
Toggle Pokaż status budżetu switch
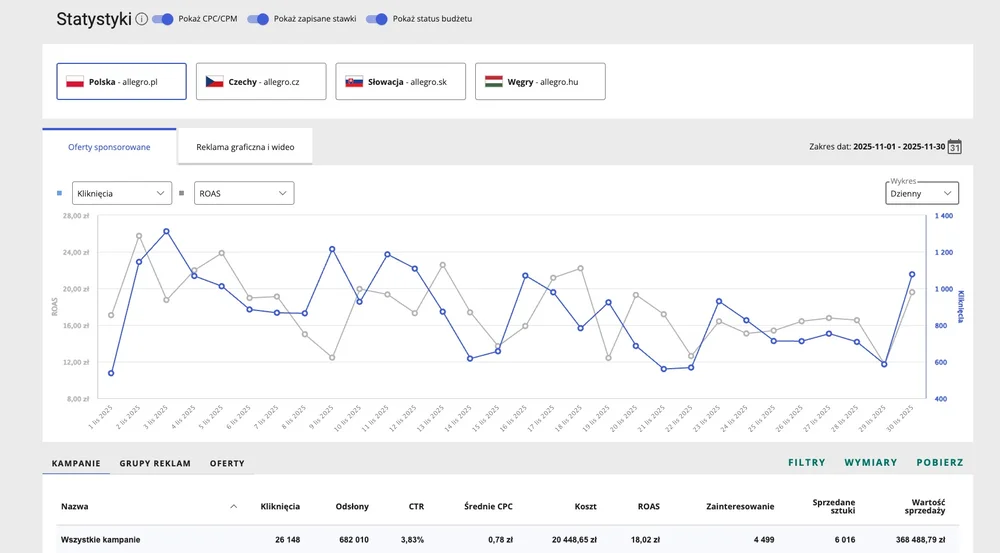pyautogui.click(x=377, y=19)
